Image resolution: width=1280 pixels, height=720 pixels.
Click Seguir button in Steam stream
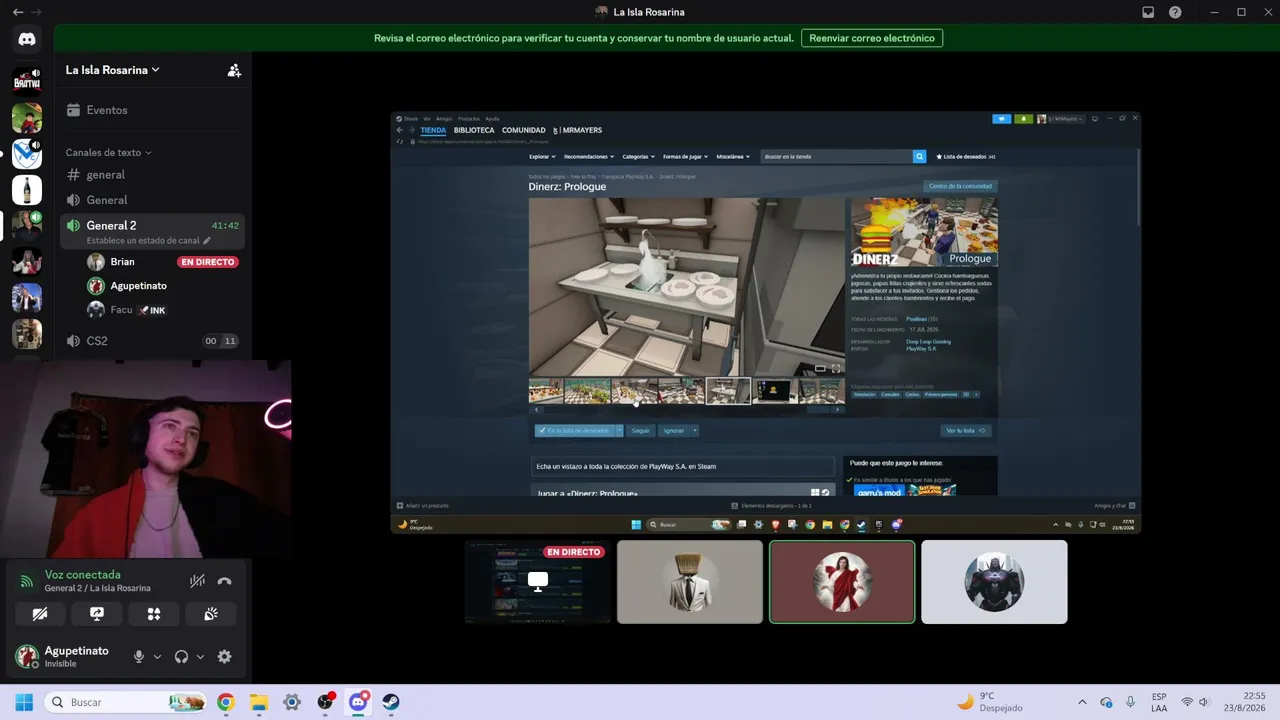click(x=641, y=431)
